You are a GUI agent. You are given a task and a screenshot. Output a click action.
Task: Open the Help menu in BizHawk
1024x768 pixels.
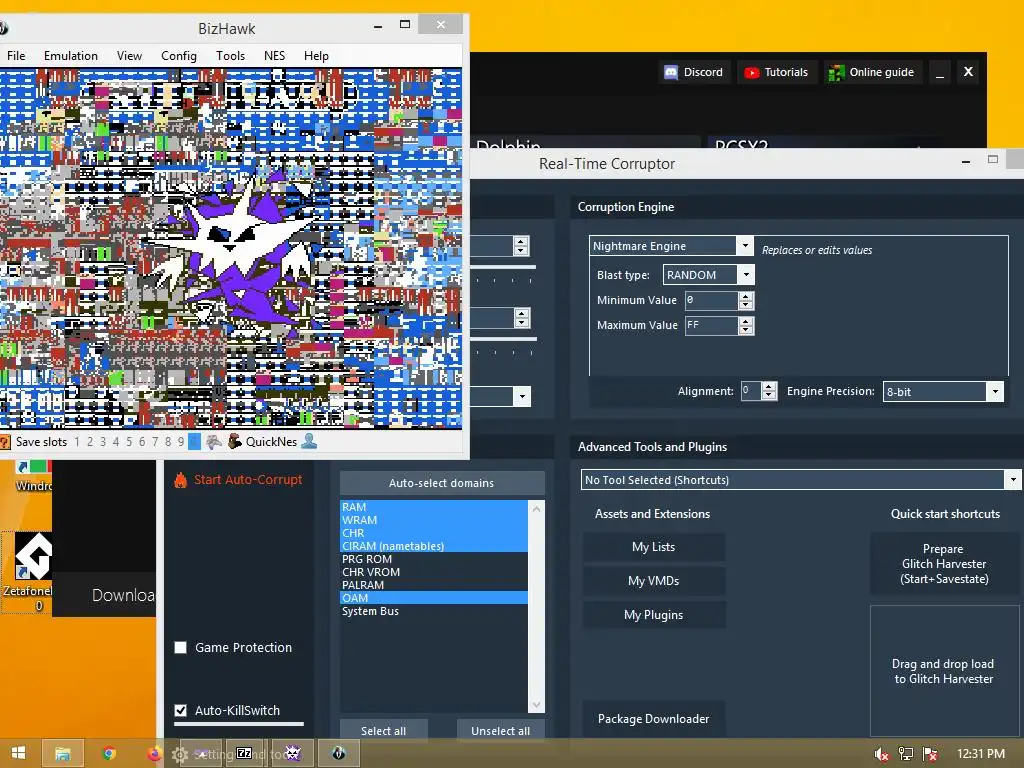(316, 56)
